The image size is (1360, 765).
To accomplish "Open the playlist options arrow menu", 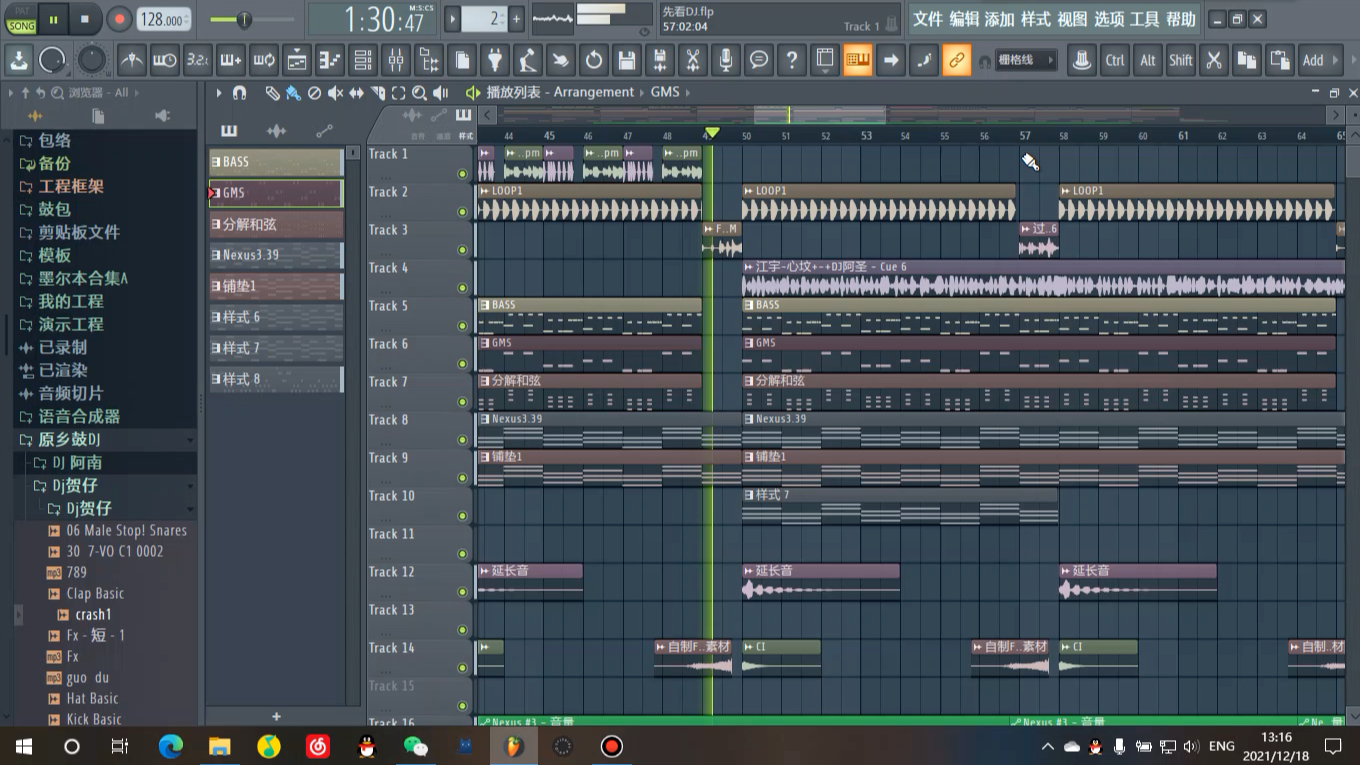I will tap(219, 93).
